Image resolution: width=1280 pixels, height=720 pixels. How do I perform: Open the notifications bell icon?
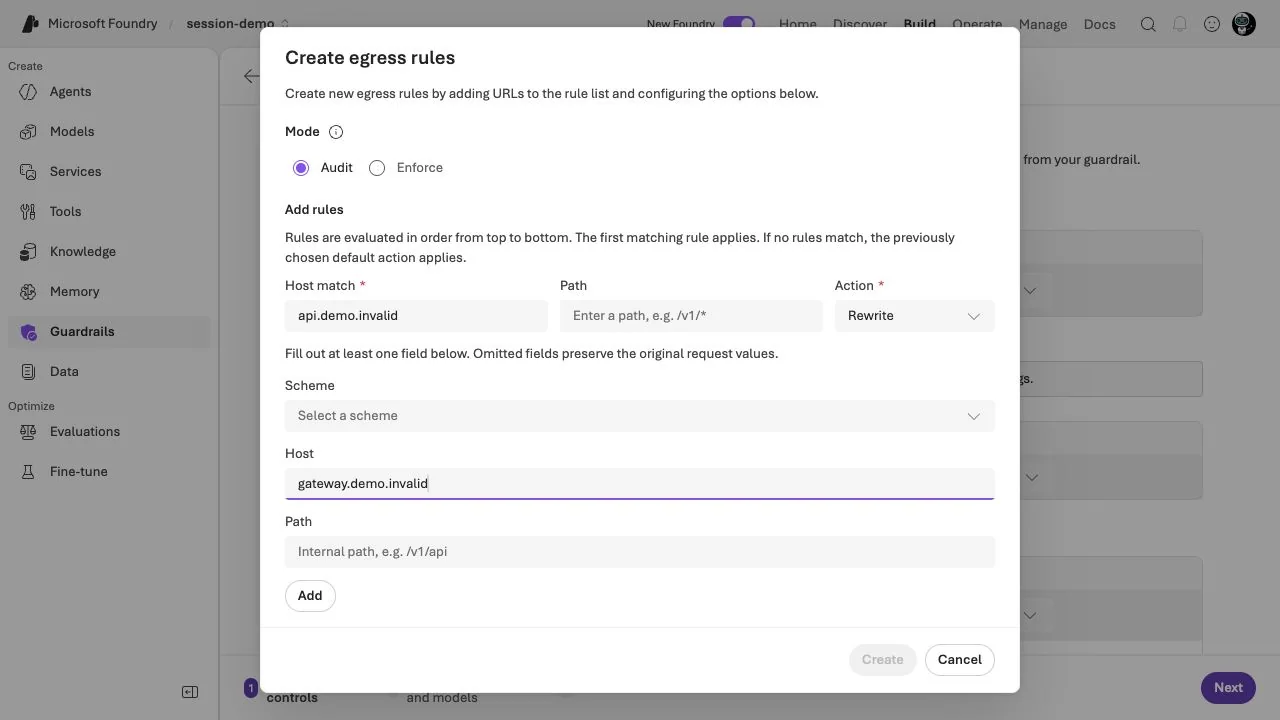(1180, 24)
